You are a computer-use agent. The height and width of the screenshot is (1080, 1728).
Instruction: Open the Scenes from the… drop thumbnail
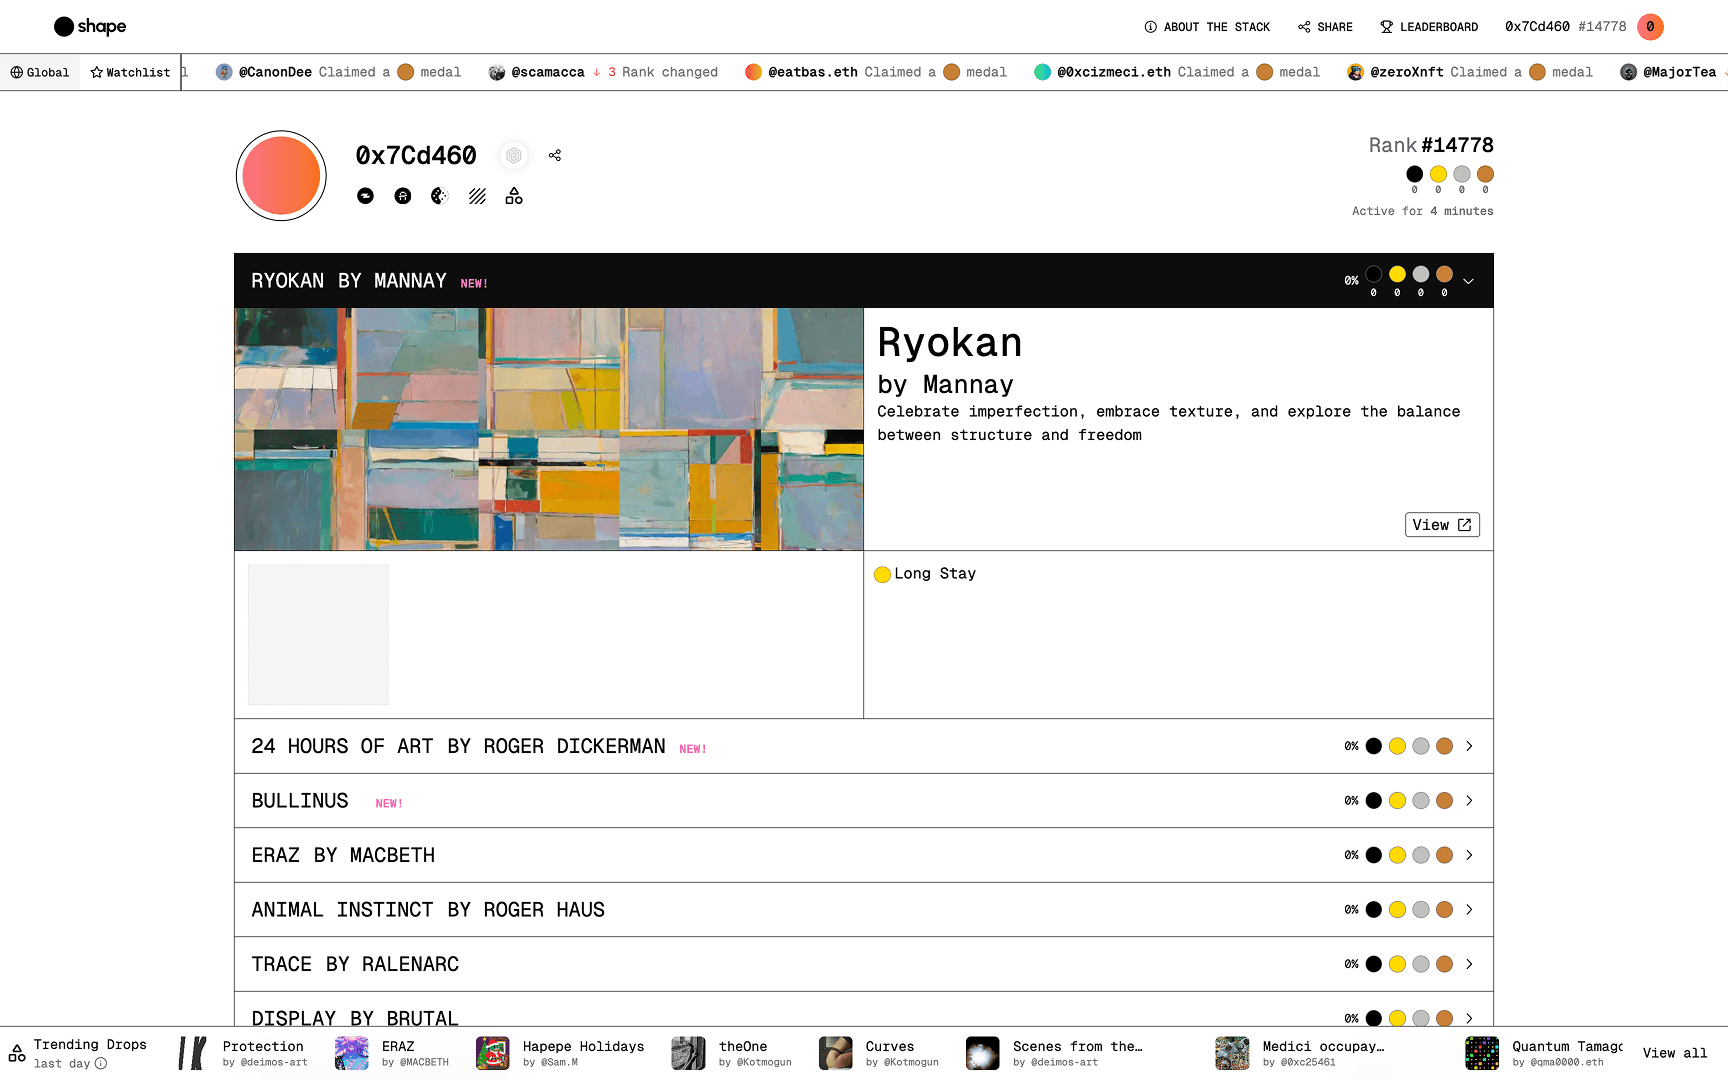click(x=983, y=1053)
